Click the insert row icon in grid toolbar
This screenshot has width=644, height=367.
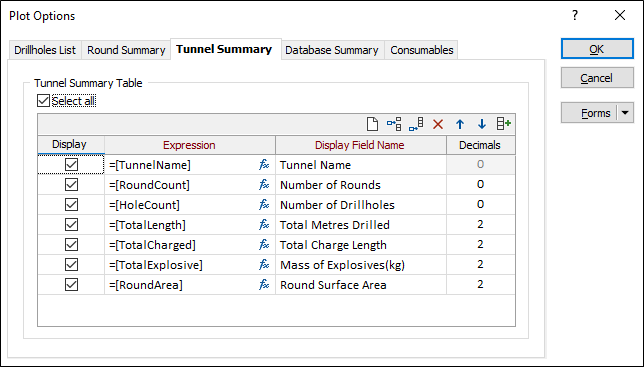click(x=394, y=124)
